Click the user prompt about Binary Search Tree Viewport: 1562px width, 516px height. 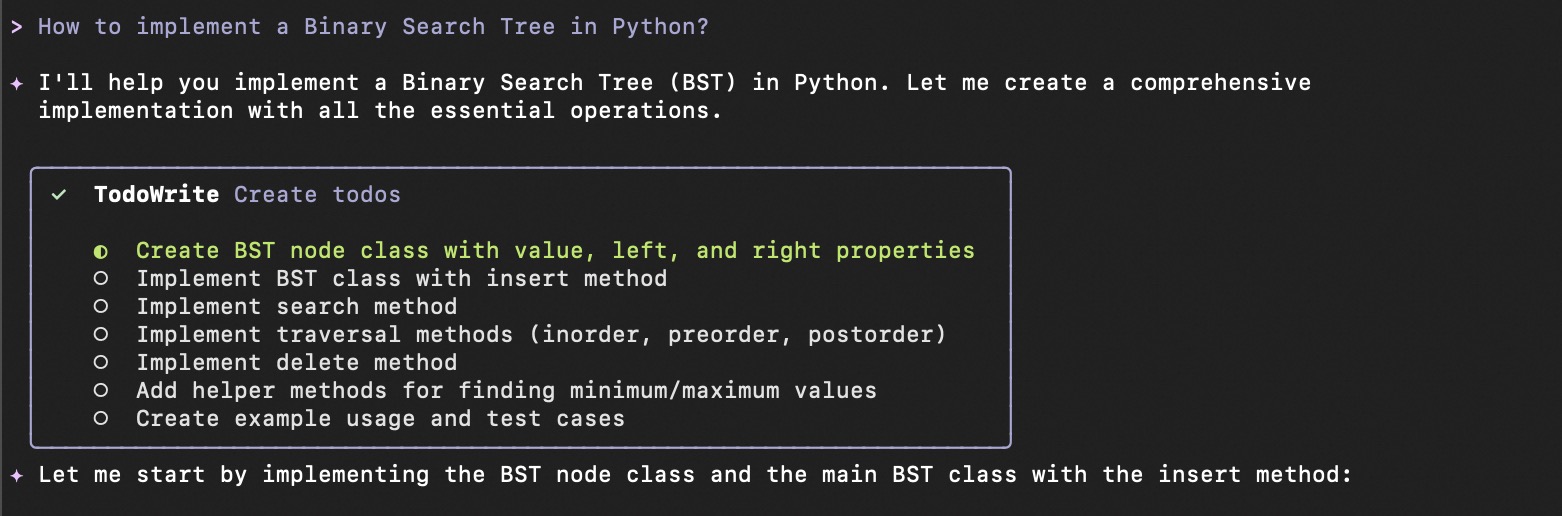click(x=373, y=27)
